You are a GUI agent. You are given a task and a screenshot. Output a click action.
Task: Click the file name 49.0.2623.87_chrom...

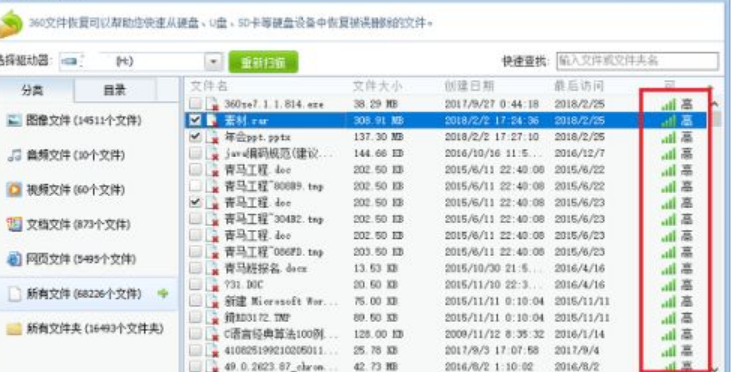coord(280,367)
